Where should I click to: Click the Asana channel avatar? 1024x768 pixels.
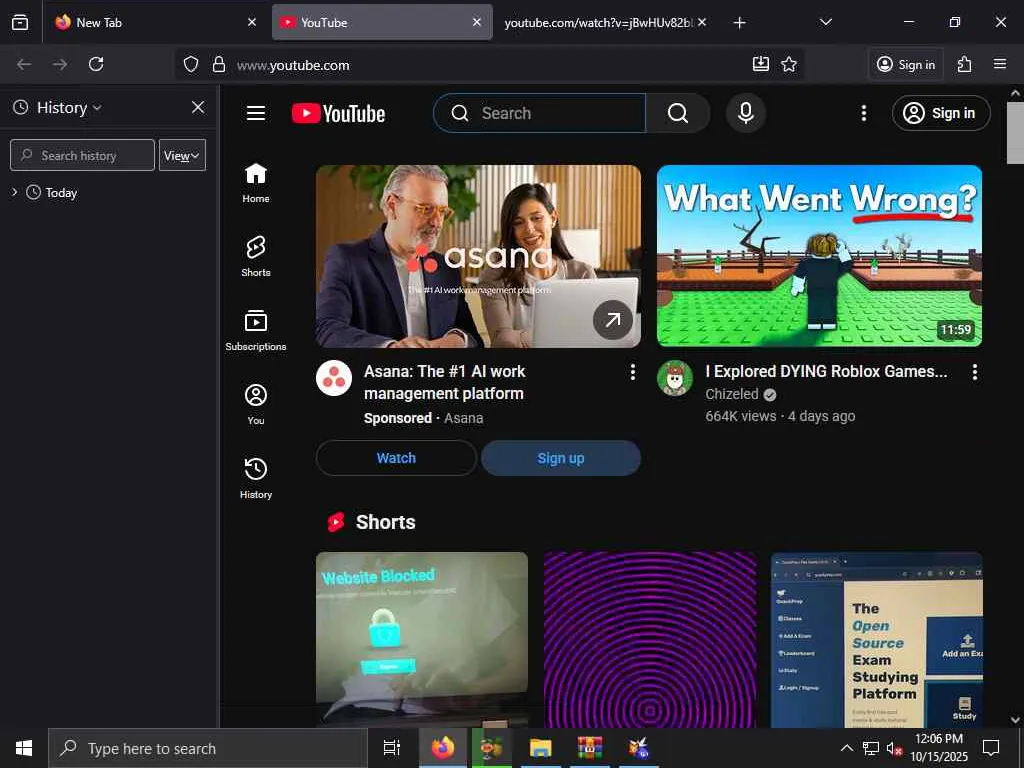pyautogui.click(x=334, y=378)
